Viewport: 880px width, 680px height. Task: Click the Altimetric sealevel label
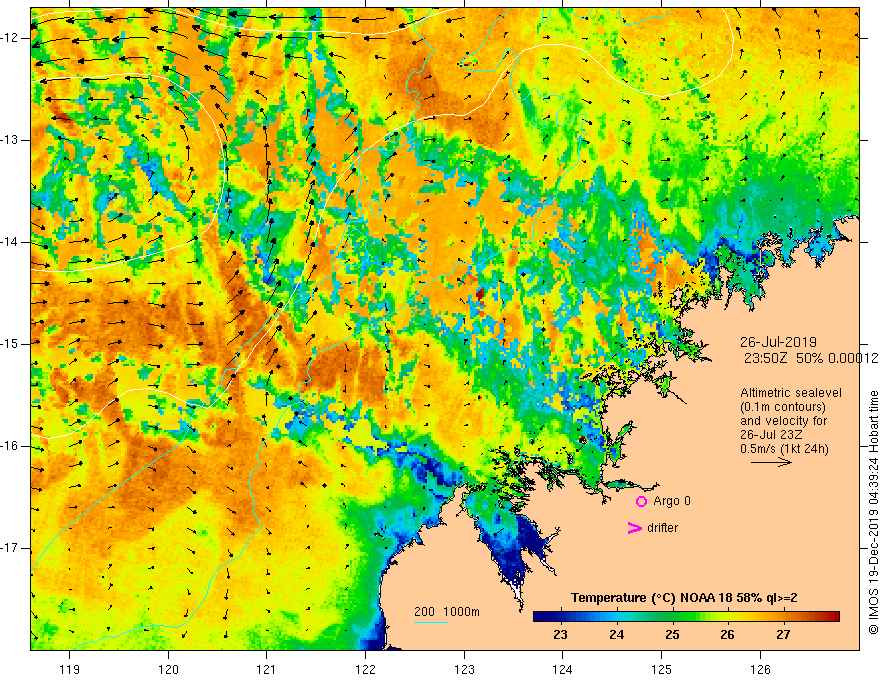[x=791, y=393]
